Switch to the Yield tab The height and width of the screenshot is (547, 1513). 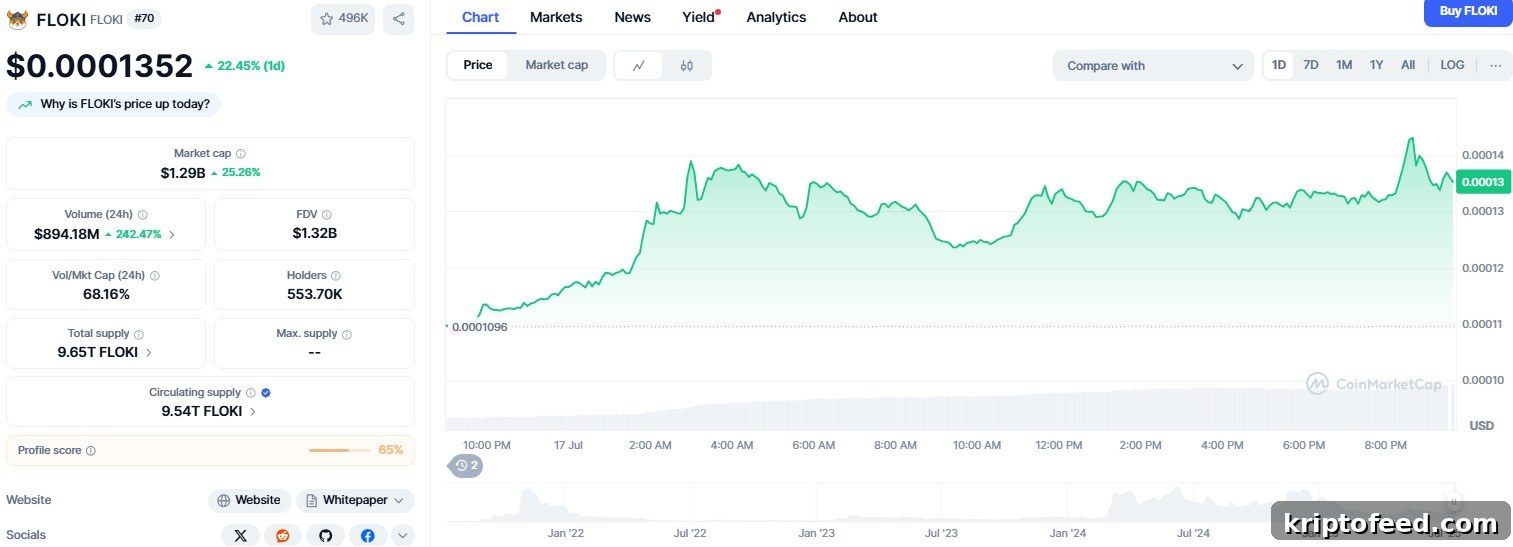[699, 17]
